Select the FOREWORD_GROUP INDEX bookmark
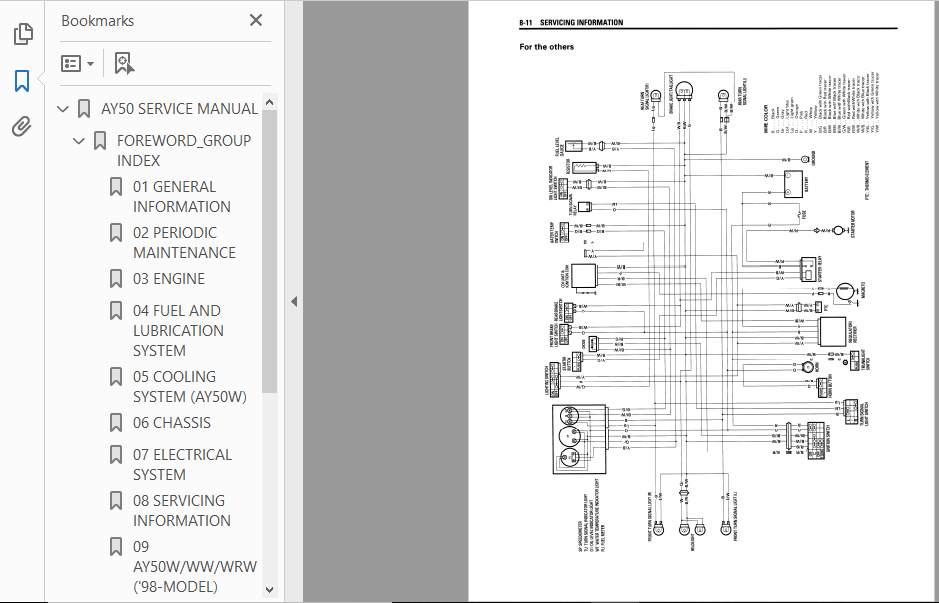This screenshot has width=939, height=603. click(184, 150)
